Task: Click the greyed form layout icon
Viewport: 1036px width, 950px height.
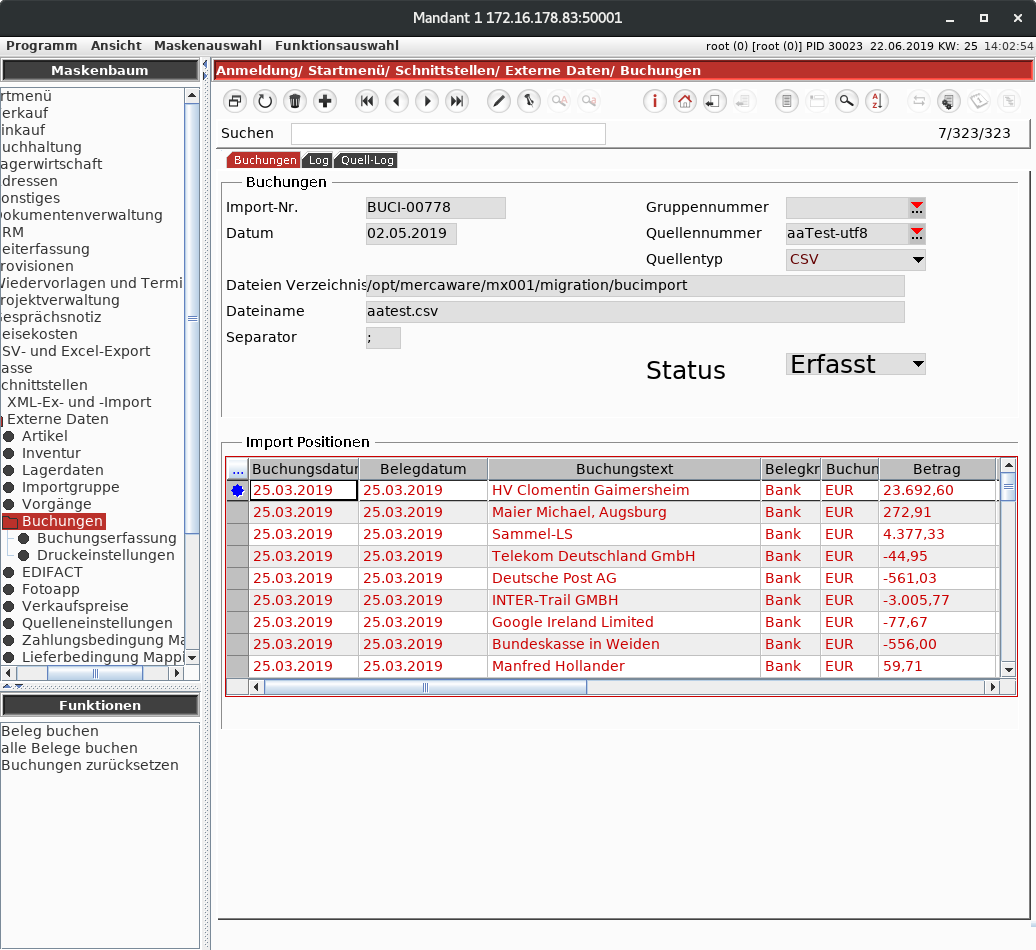Action: [817, 101]
